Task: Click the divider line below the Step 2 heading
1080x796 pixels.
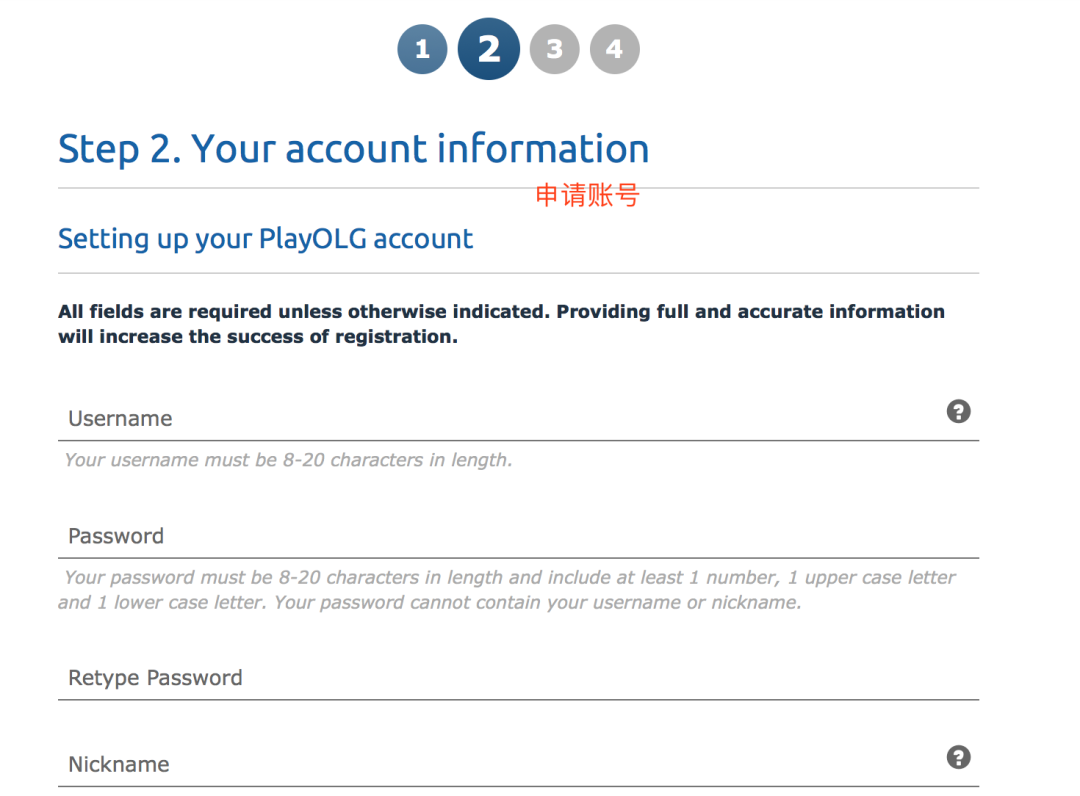Action: pos(300,188)
